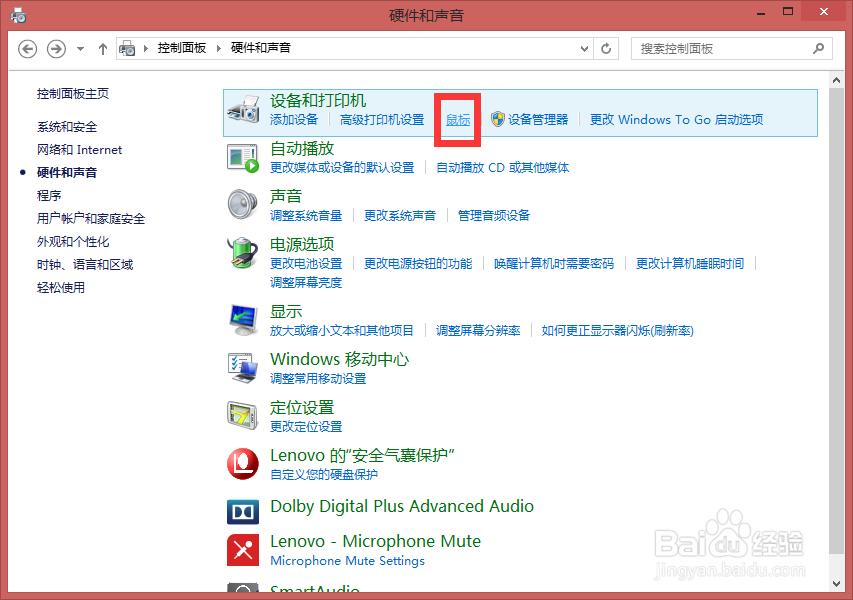Click 管理音频设备
Viewport: 853px width, 600px height.
(494, 215)
